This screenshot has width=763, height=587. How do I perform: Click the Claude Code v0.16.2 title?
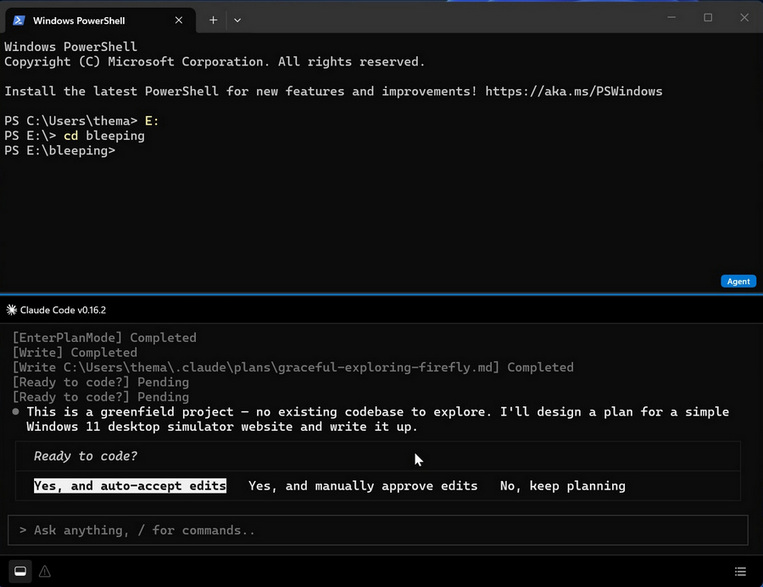[63, 310]
